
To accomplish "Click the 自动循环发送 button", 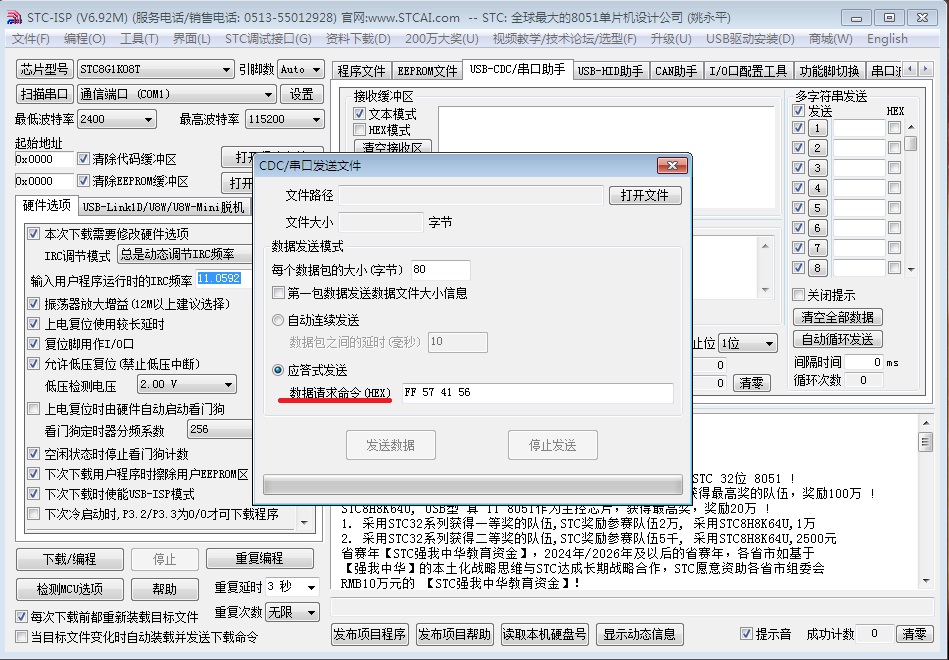I will coord(838,339).
